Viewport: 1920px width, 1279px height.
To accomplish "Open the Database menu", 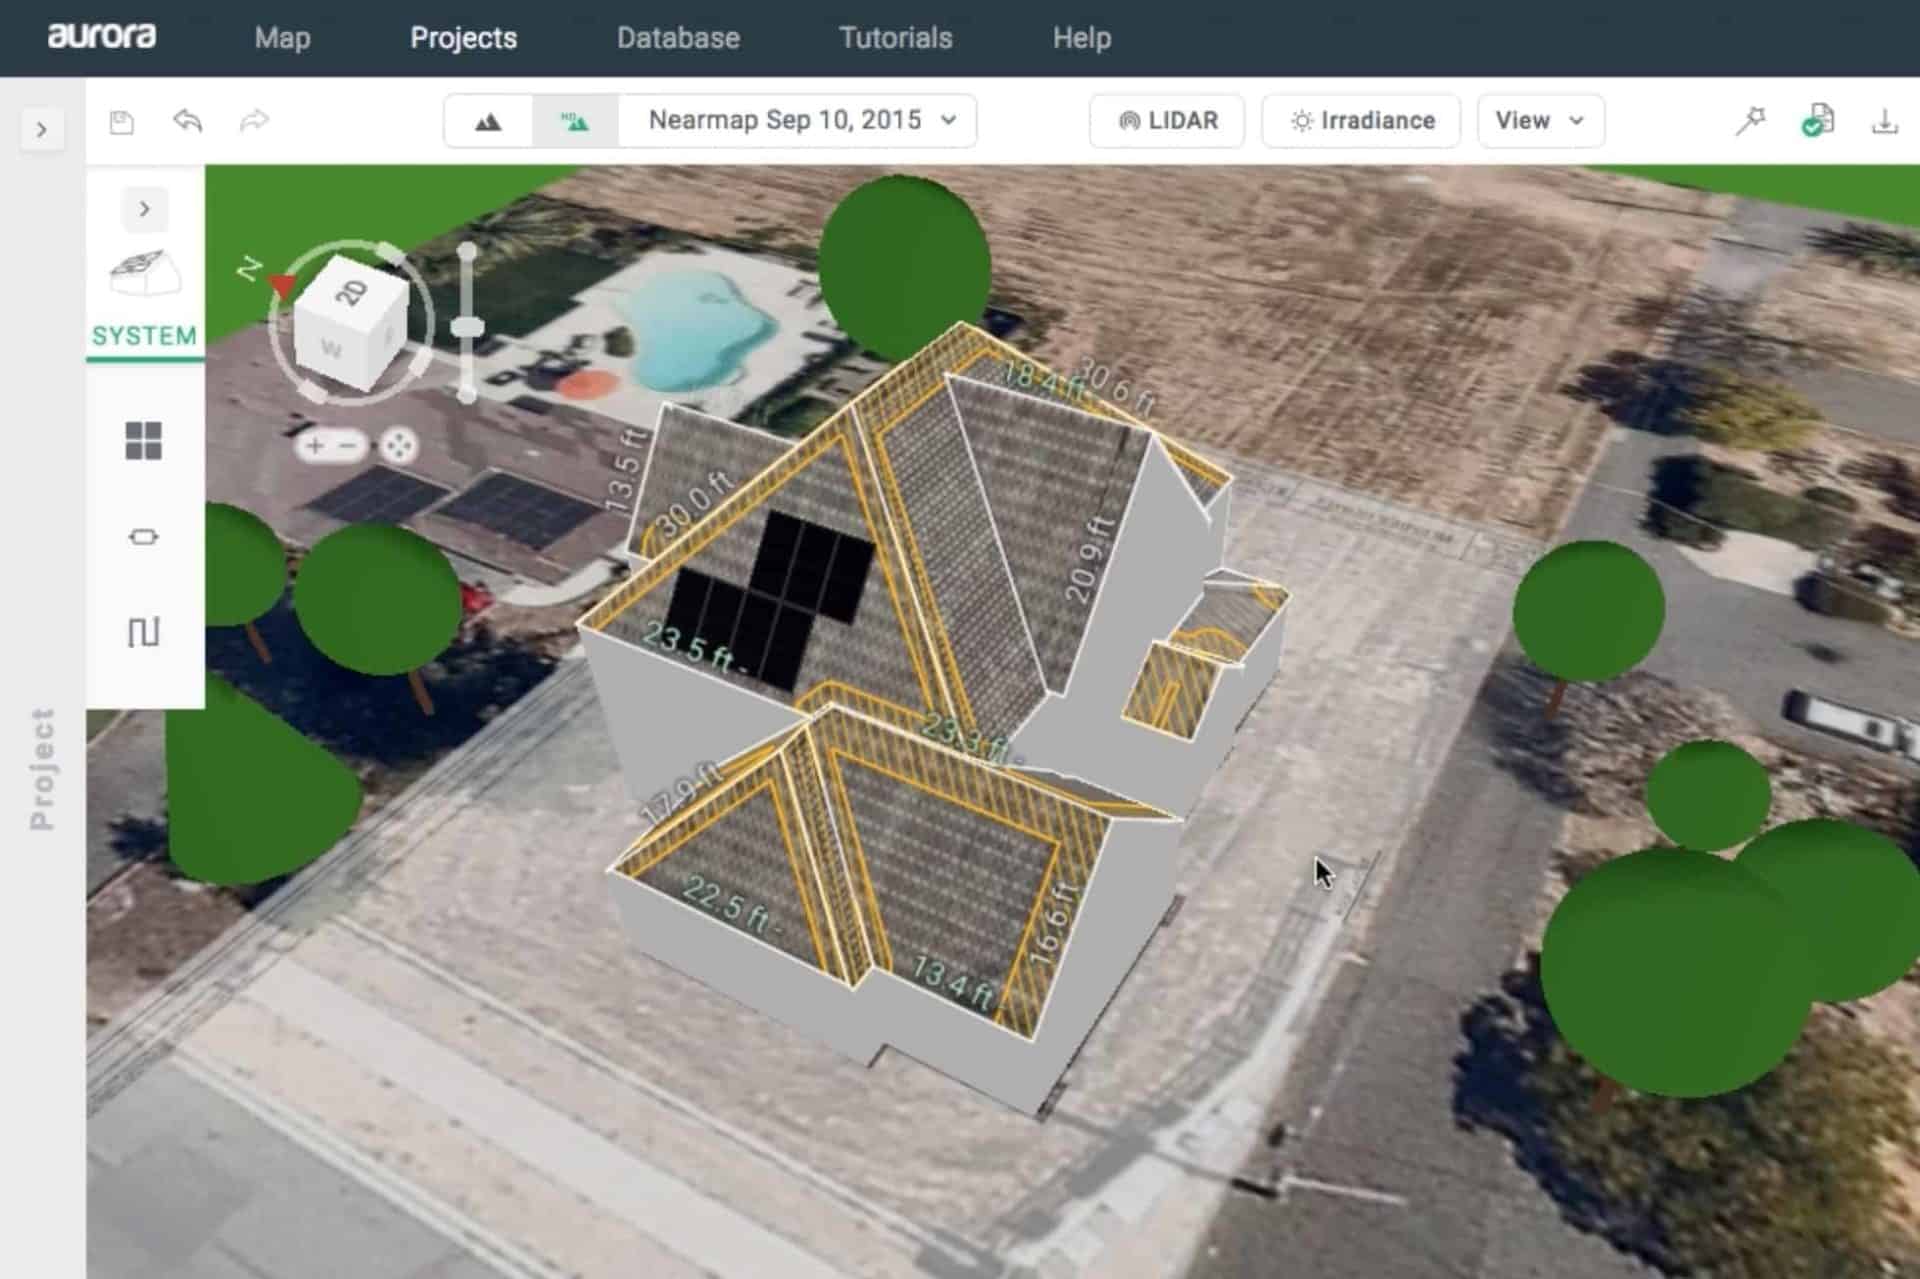I will coord(678,38).
